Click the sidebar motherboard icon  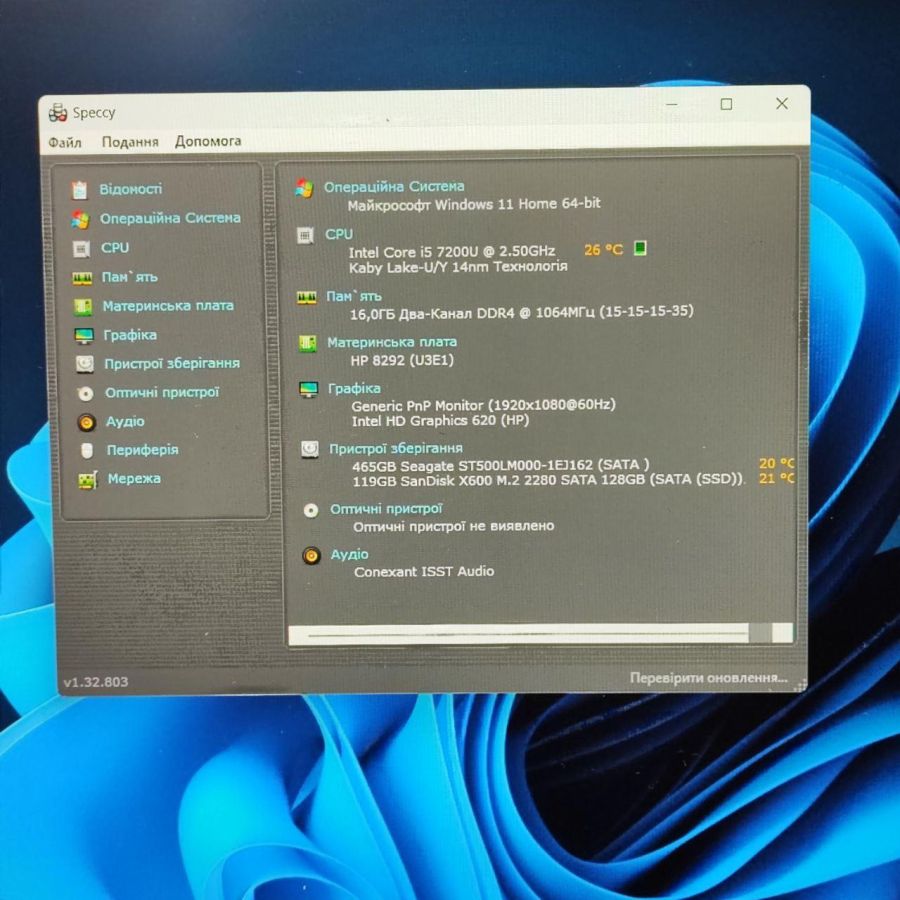click(x=83, y=307)
